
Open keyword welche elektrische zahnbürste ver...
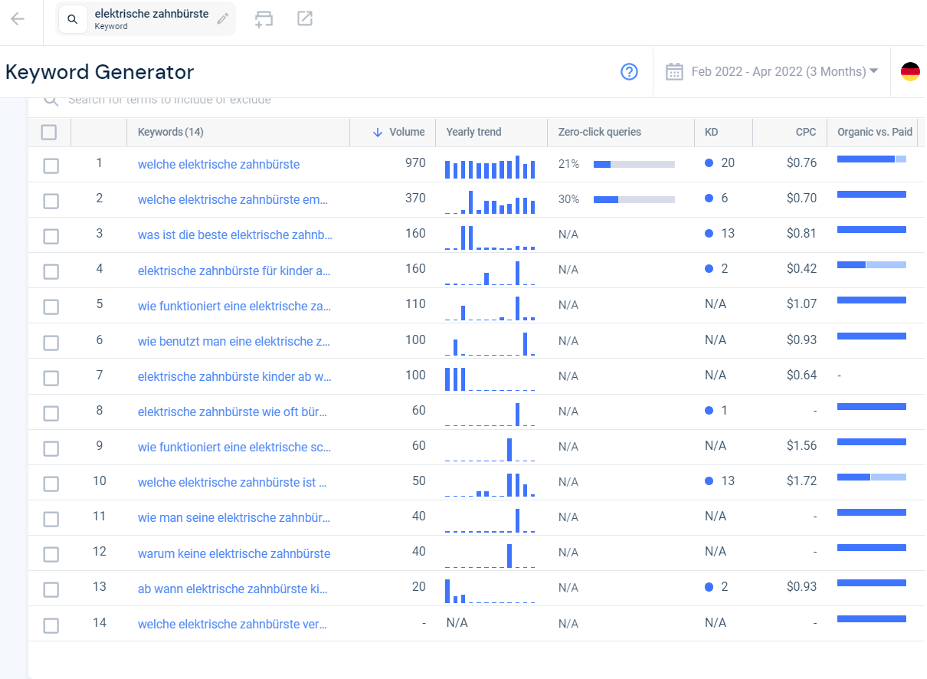[232, 625]
